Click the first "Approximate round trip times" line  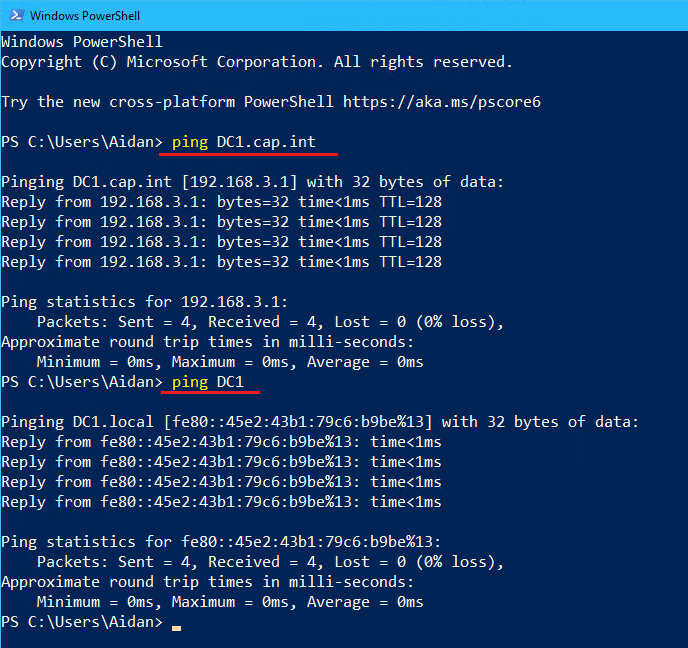tap(207, 342)
